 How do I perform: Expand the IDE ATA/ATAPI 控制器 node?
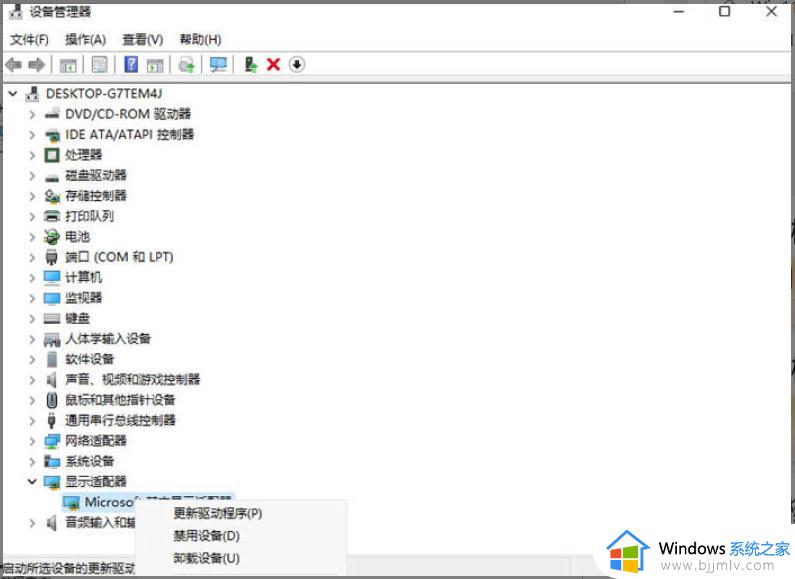click(x=32, y=134)
